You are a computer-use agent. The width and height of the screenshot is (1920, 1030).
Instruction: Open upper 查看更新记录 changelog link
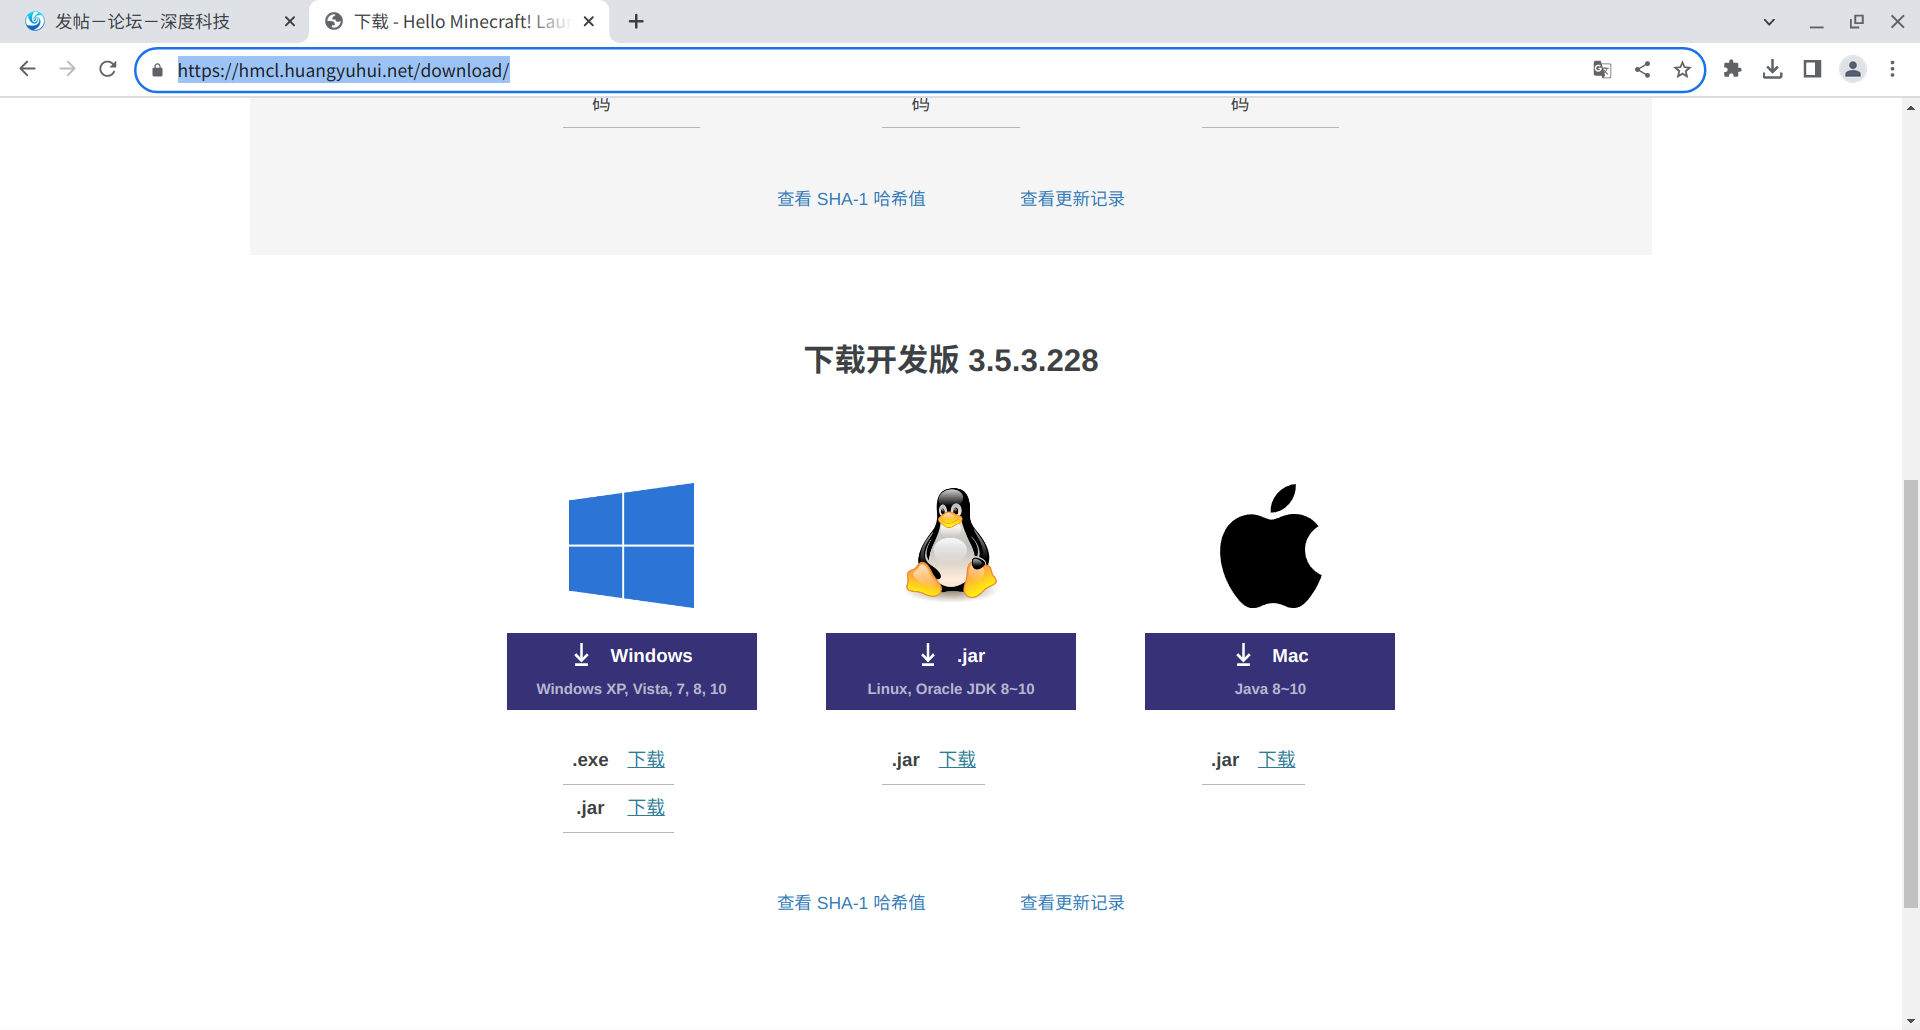(x=1072, y=199)
